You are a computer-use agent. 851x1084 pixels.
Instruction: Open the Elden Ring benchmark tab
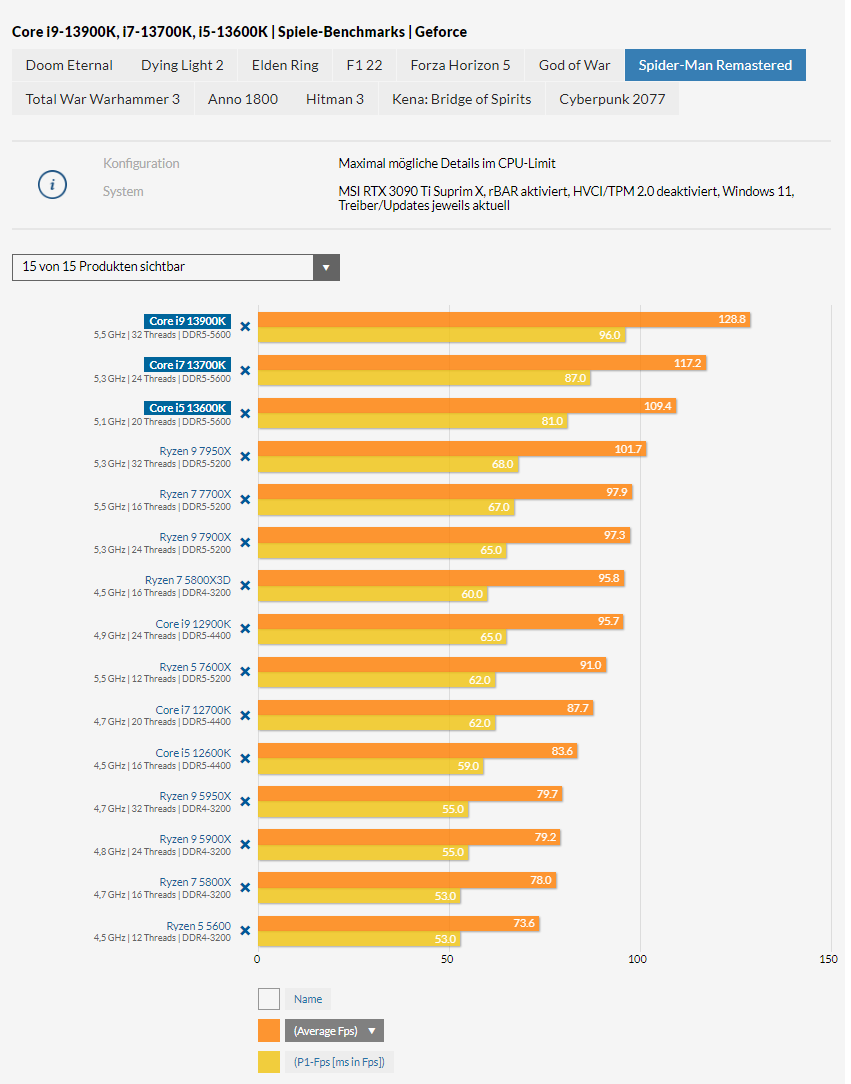pyautogui.click(x=285, y=65)
